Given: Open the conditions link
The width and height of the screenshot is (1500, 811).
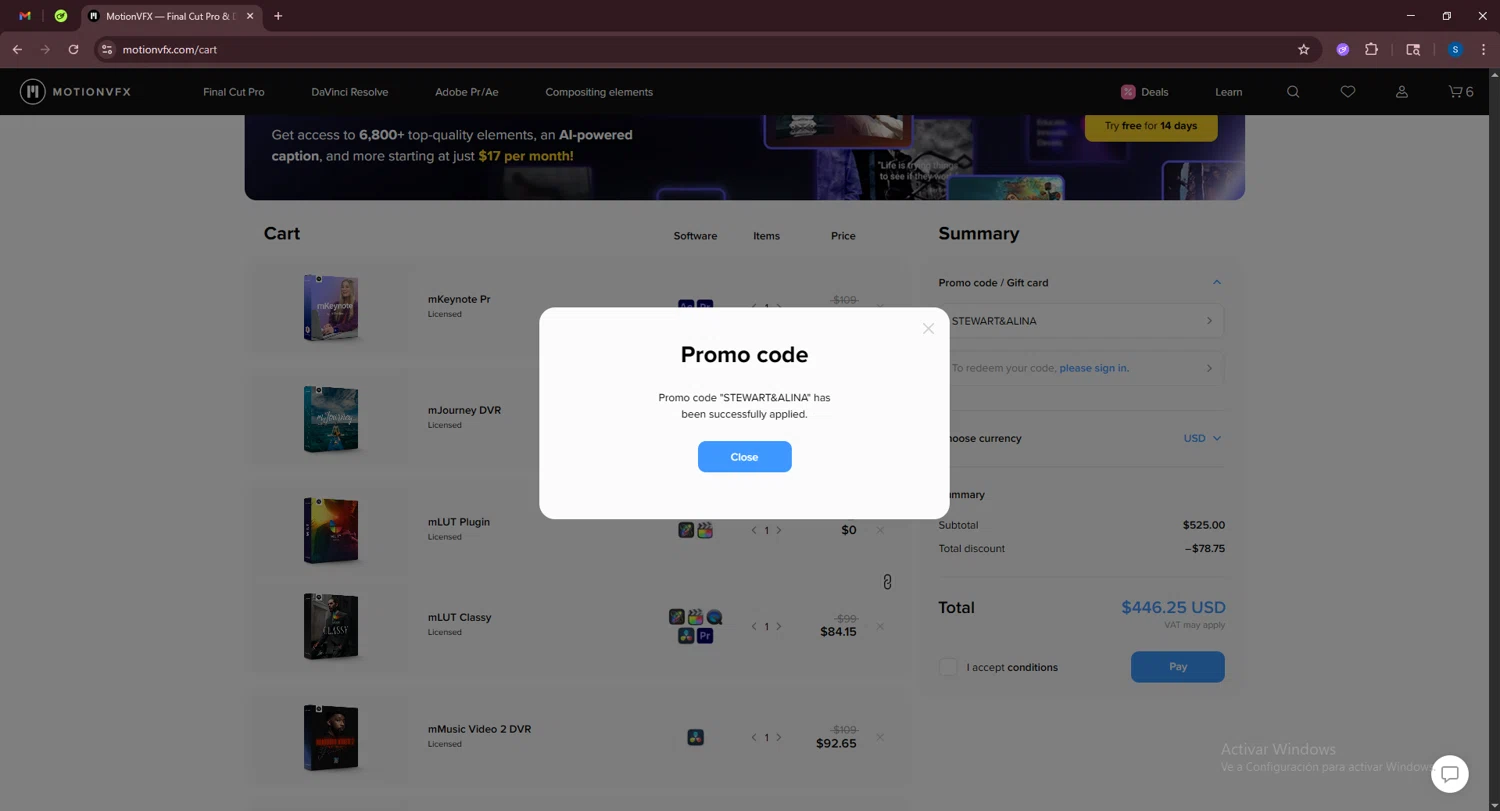Looking at the screenshot, I should click(x=1032, y=667).
